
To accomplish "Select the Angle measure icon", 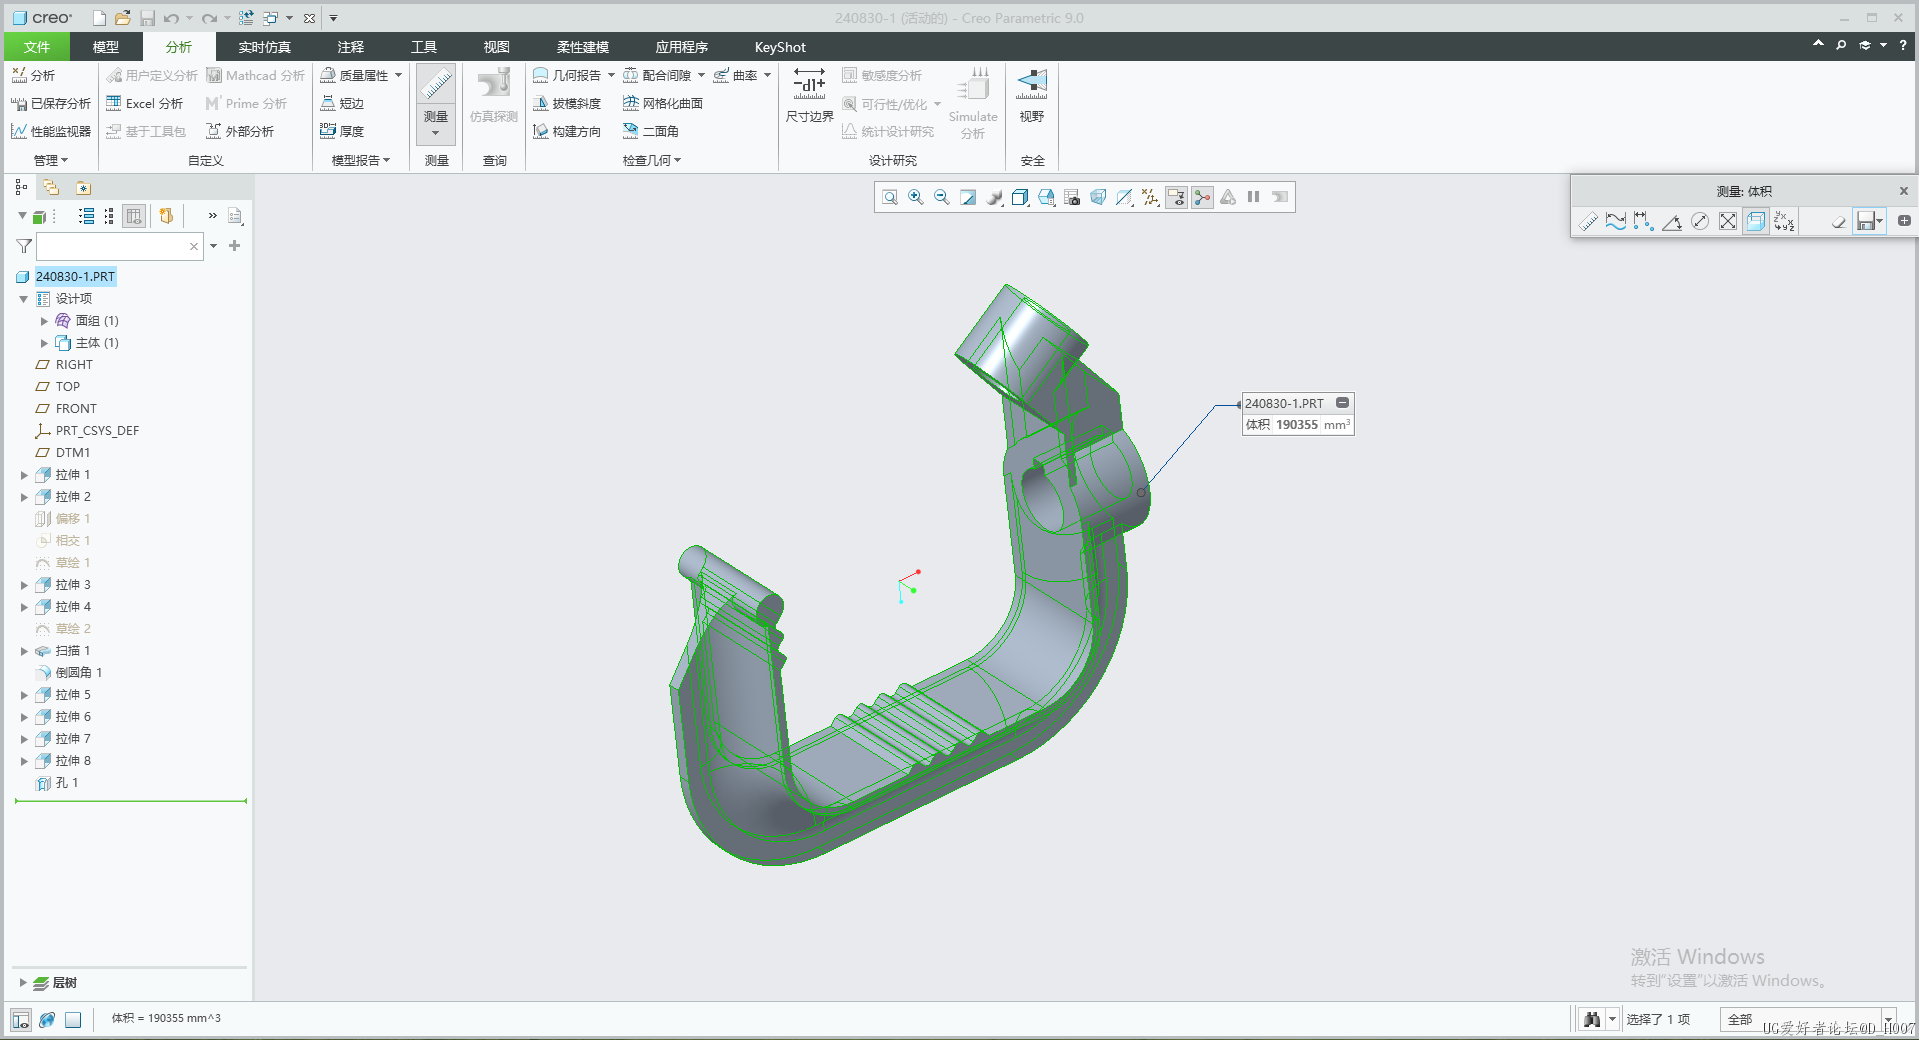I will 1672,221.
